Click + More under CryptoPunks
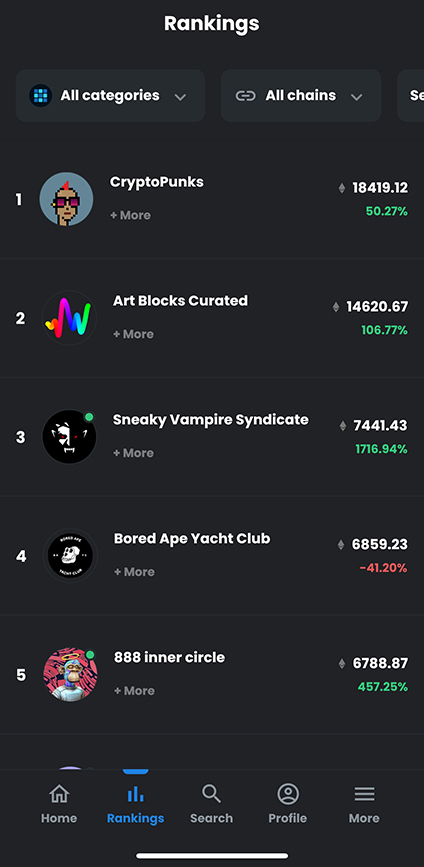424x867 pixels. pos(130,215)
